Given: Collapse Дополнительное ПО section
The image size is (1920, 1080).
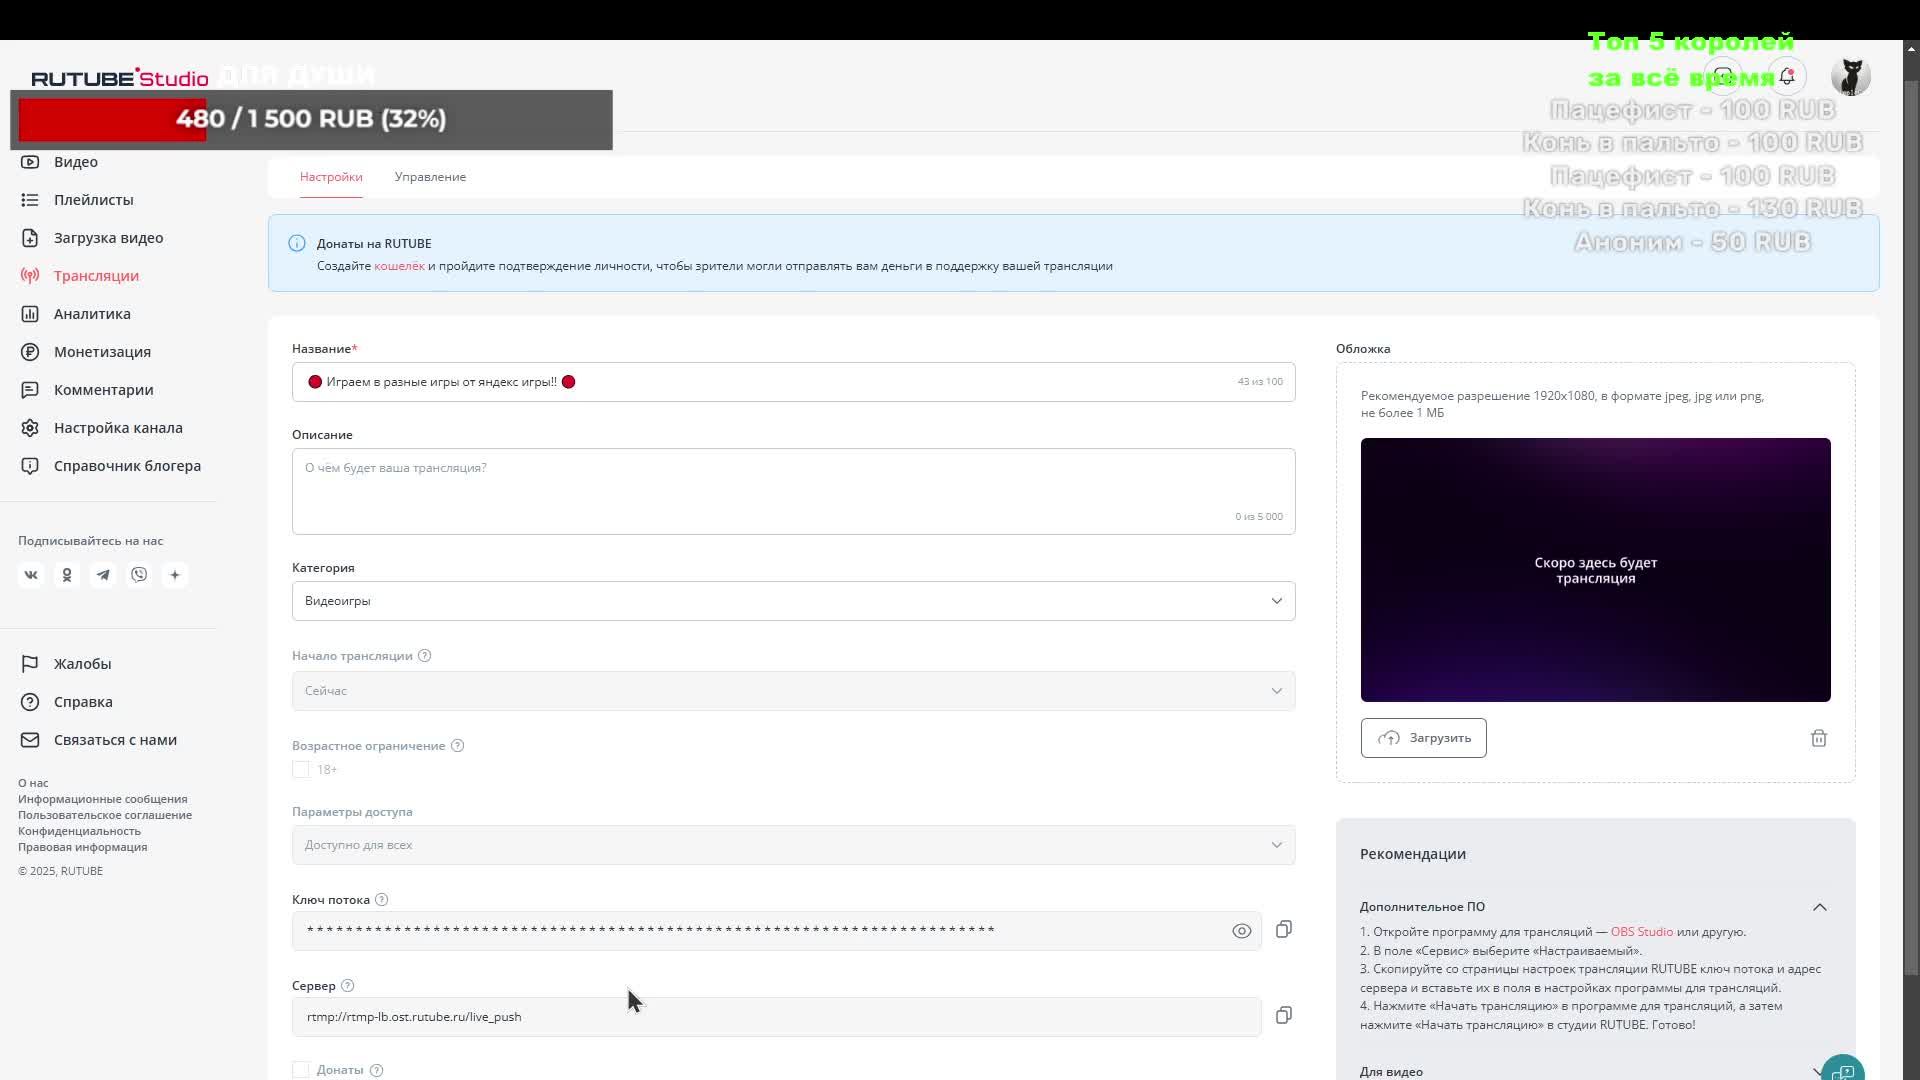Looking at the screenshot, I should [x=1819, y=907].
